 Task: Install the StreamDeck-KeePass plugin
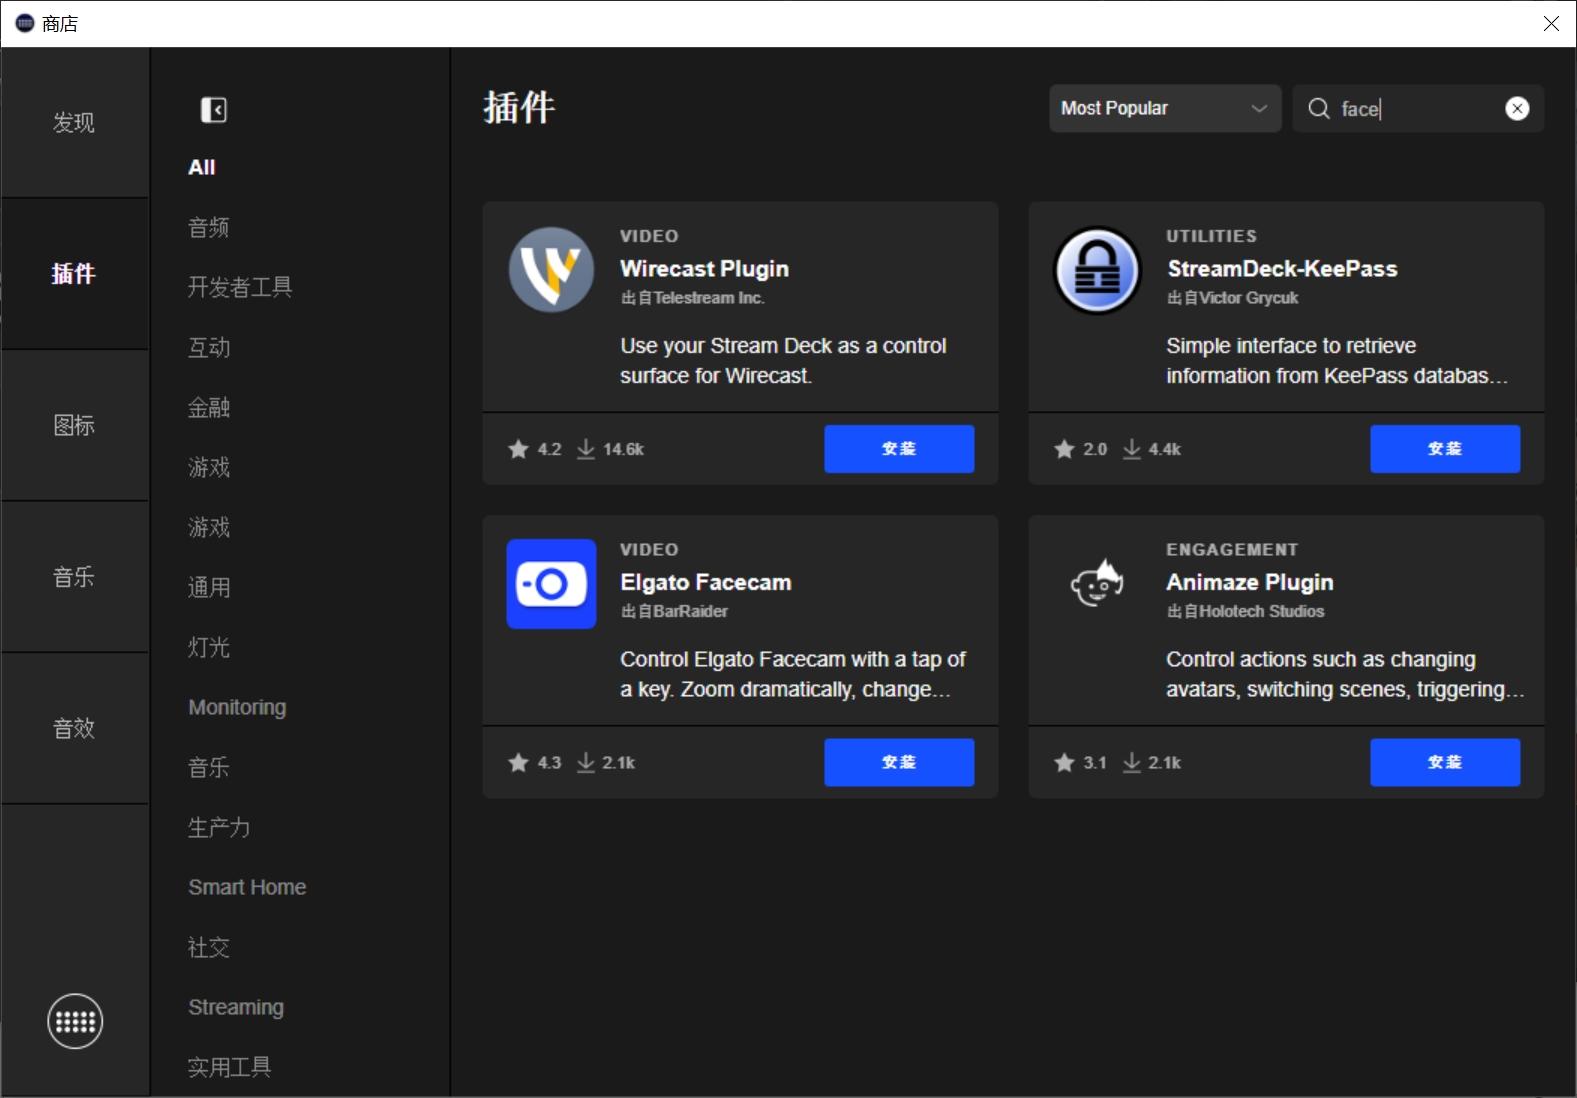[1445, 449]
